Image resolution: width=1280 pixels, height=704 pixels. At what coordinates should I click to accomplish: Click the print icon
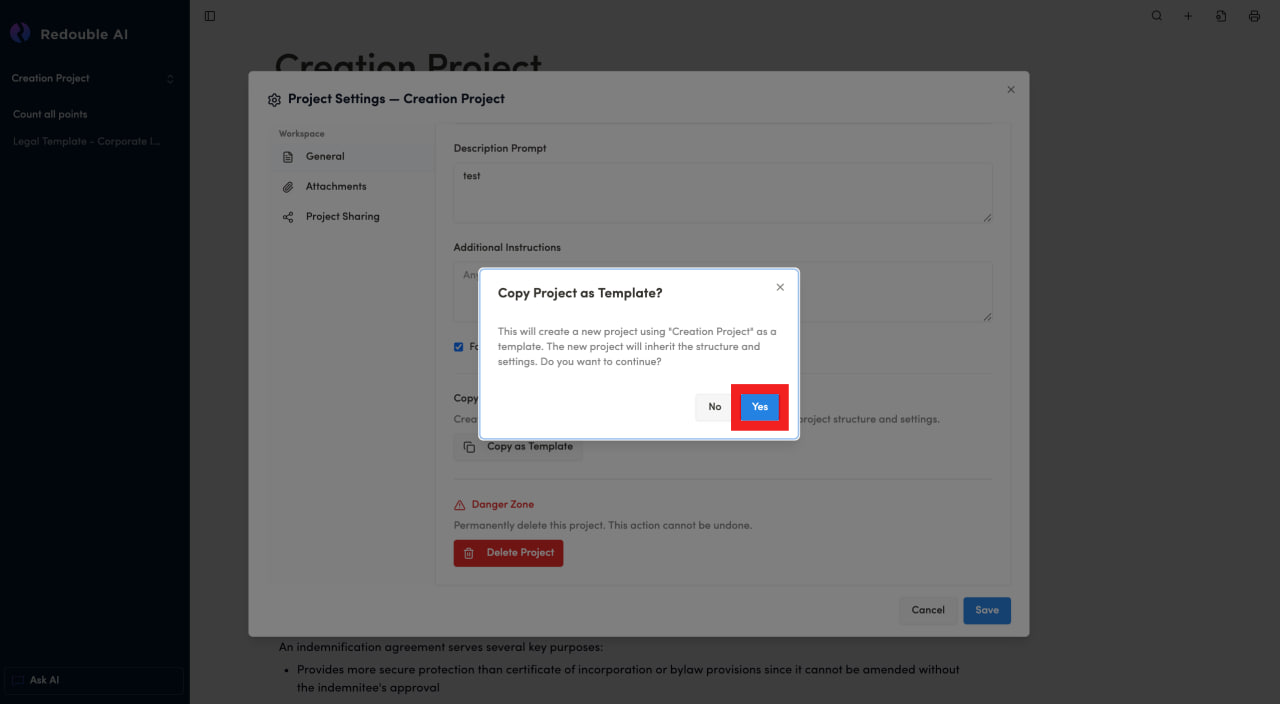(1254, 16)
